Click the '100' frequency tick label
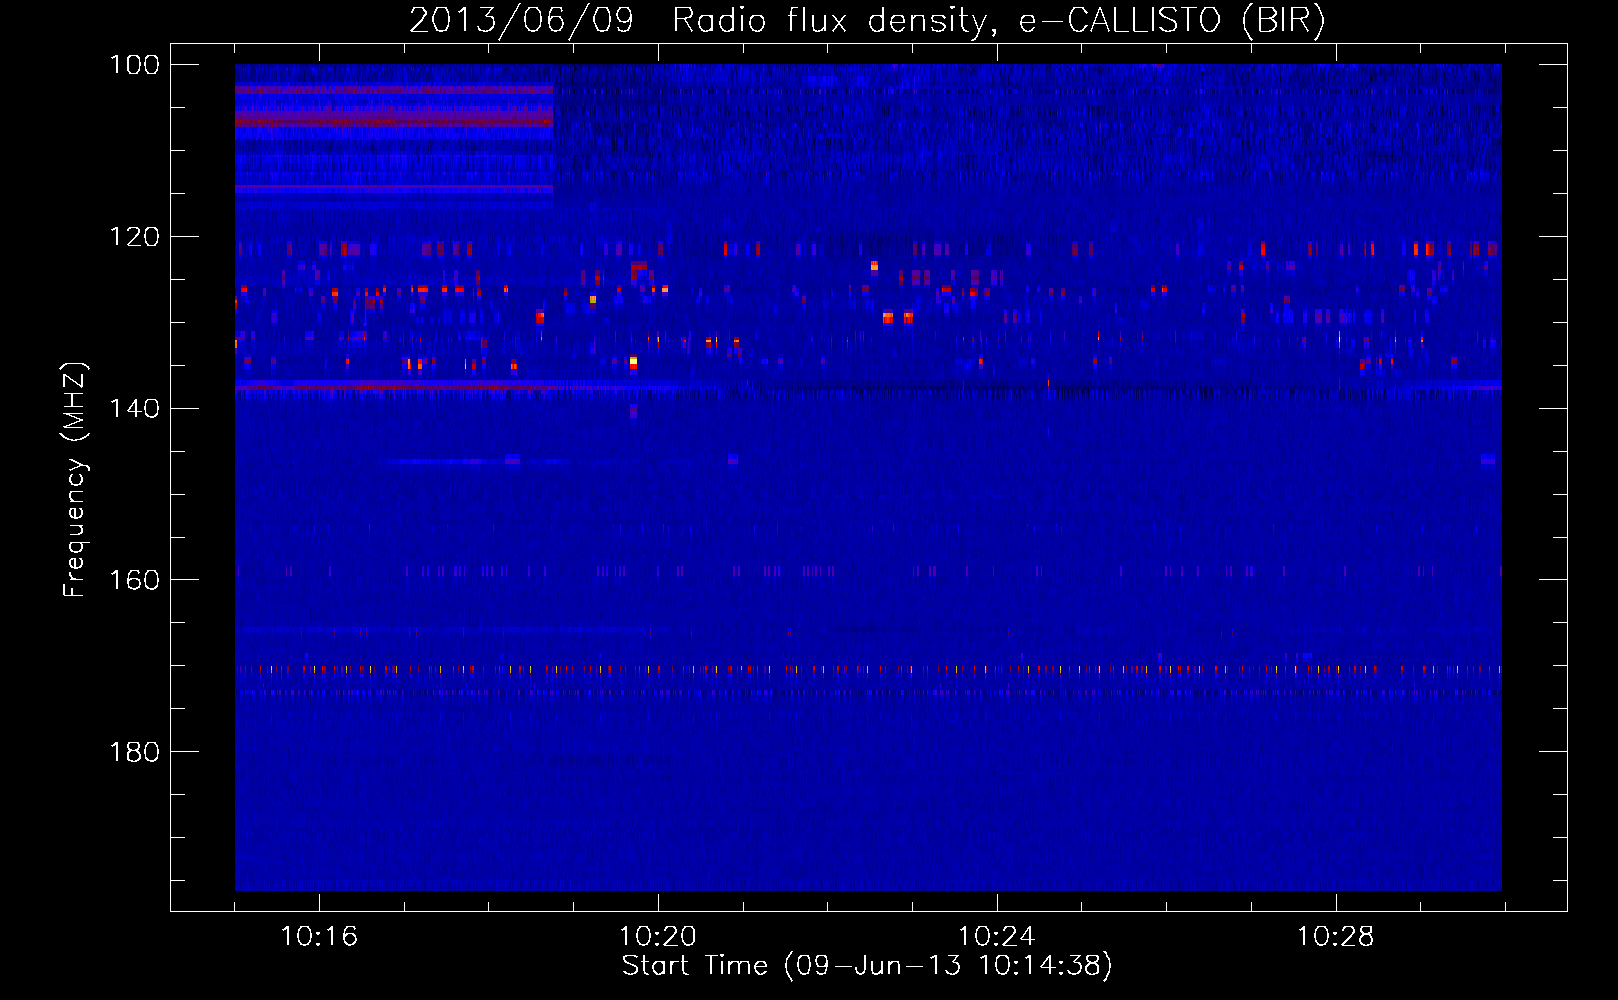This screenshot has width=1618, height=1000. [135, 65]
